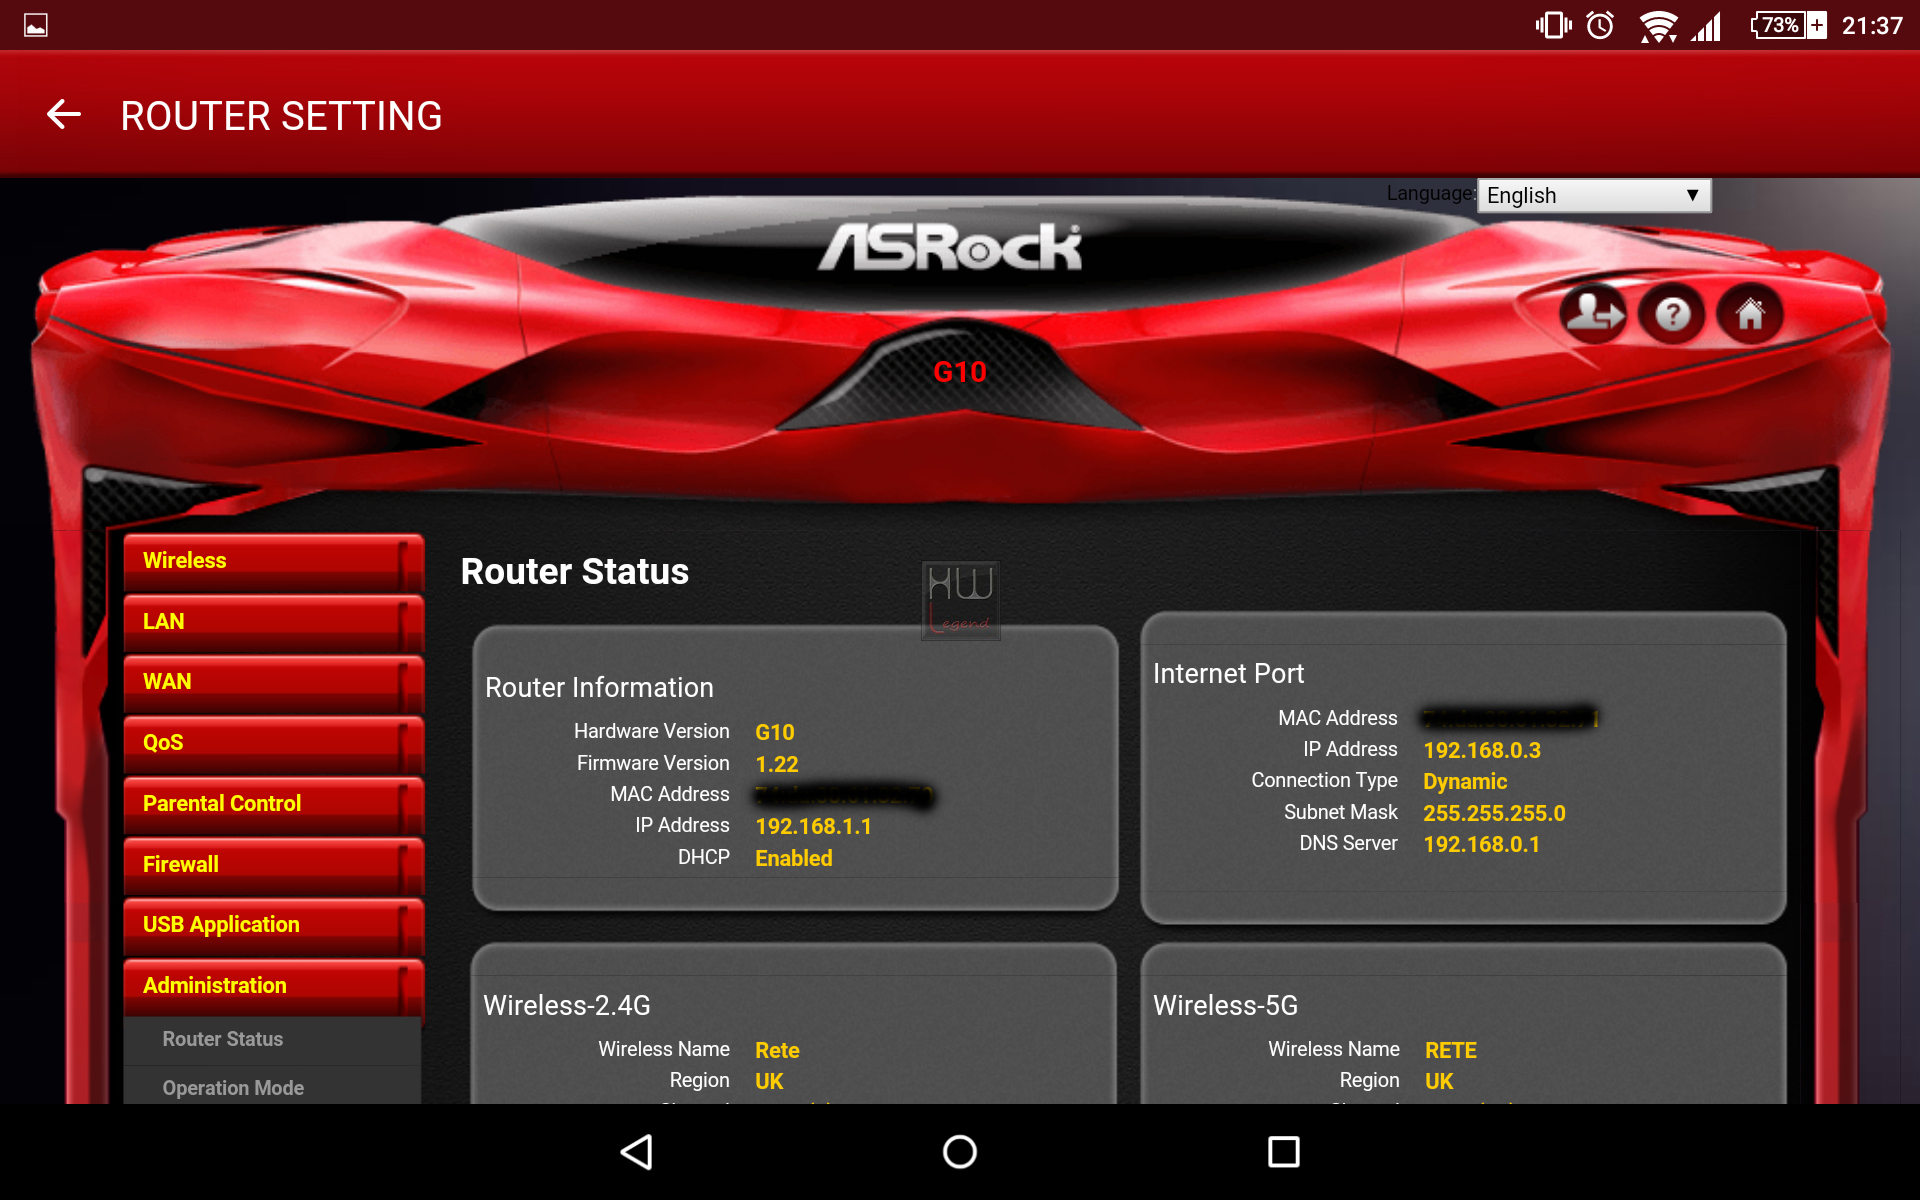
Task: Tap the battery 73% indicator
Action: coord(1789,25)
